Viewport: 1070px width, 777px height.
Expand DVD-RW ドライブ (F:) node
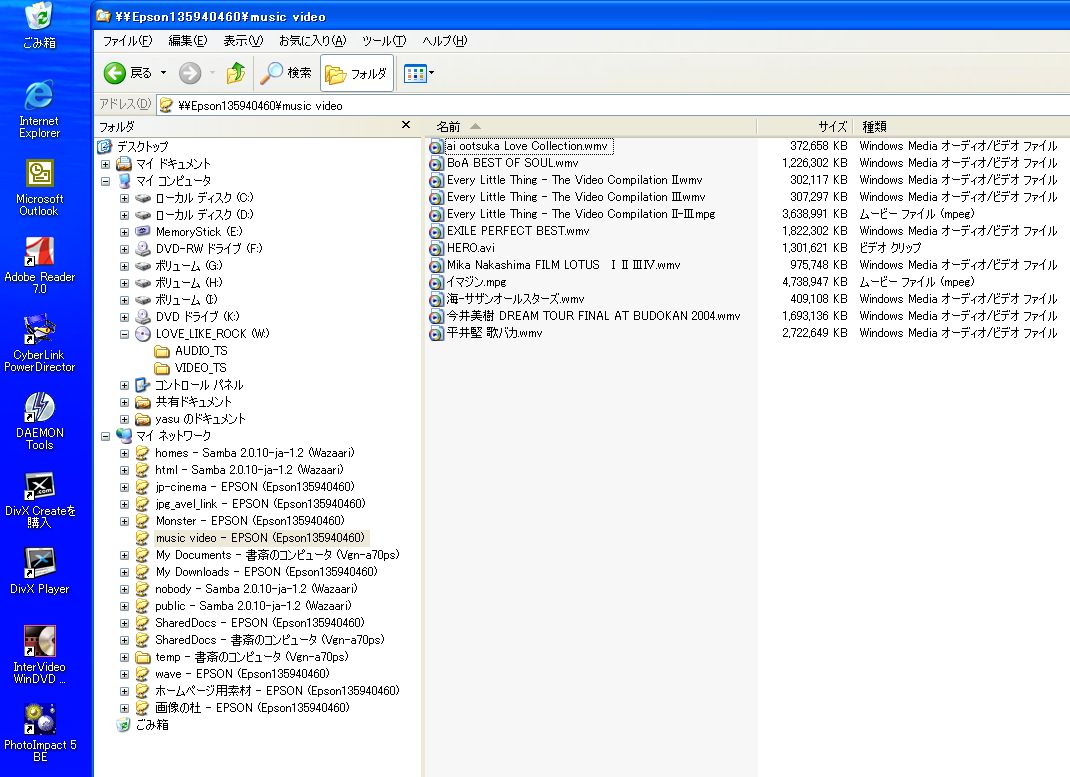coord(124,249)
